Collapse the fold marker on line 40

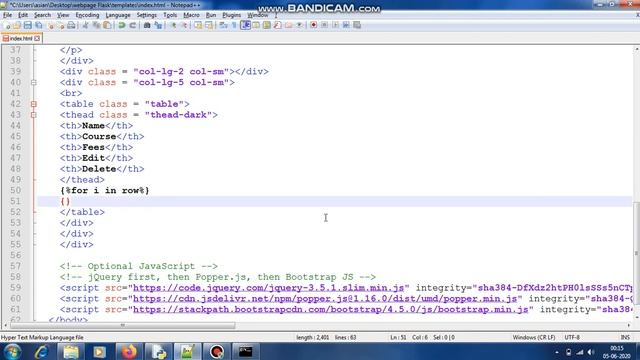34,82
